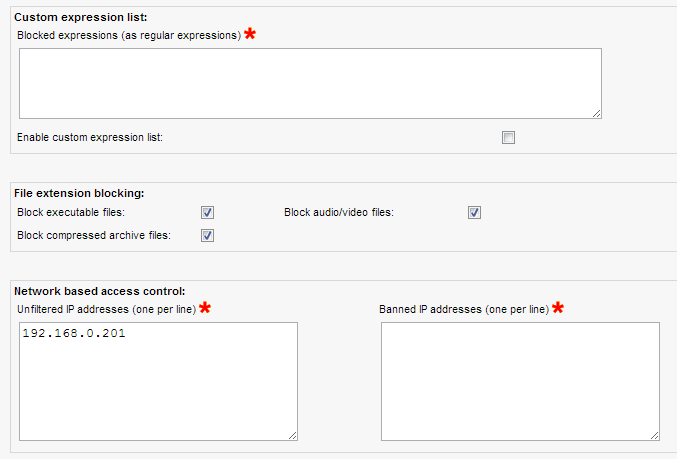Click the 'File extension blocking:' section heading
Viewport: 677px width, 459px height.
[x=79, y=192]
